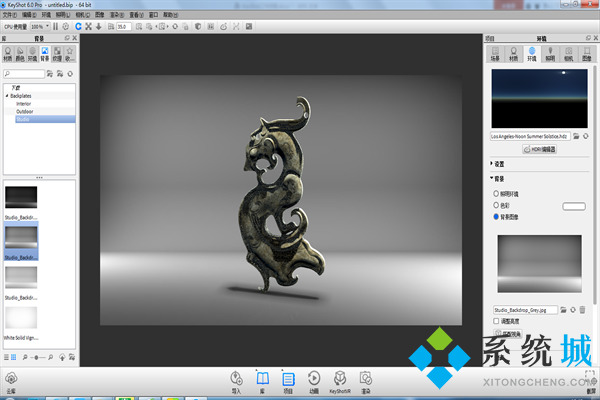Viewport: 600px width, 400px height.
Task: Open the Library panel from bottom toolbar
Action: [x=263, y=380]
